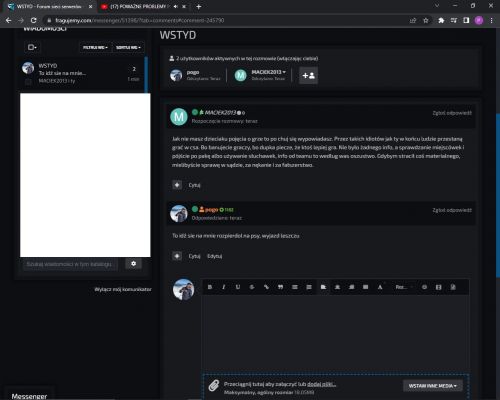The image size is (500, 400).
Task: Open MACIEK2013's profile from message author name
Action: pos(220,113)
